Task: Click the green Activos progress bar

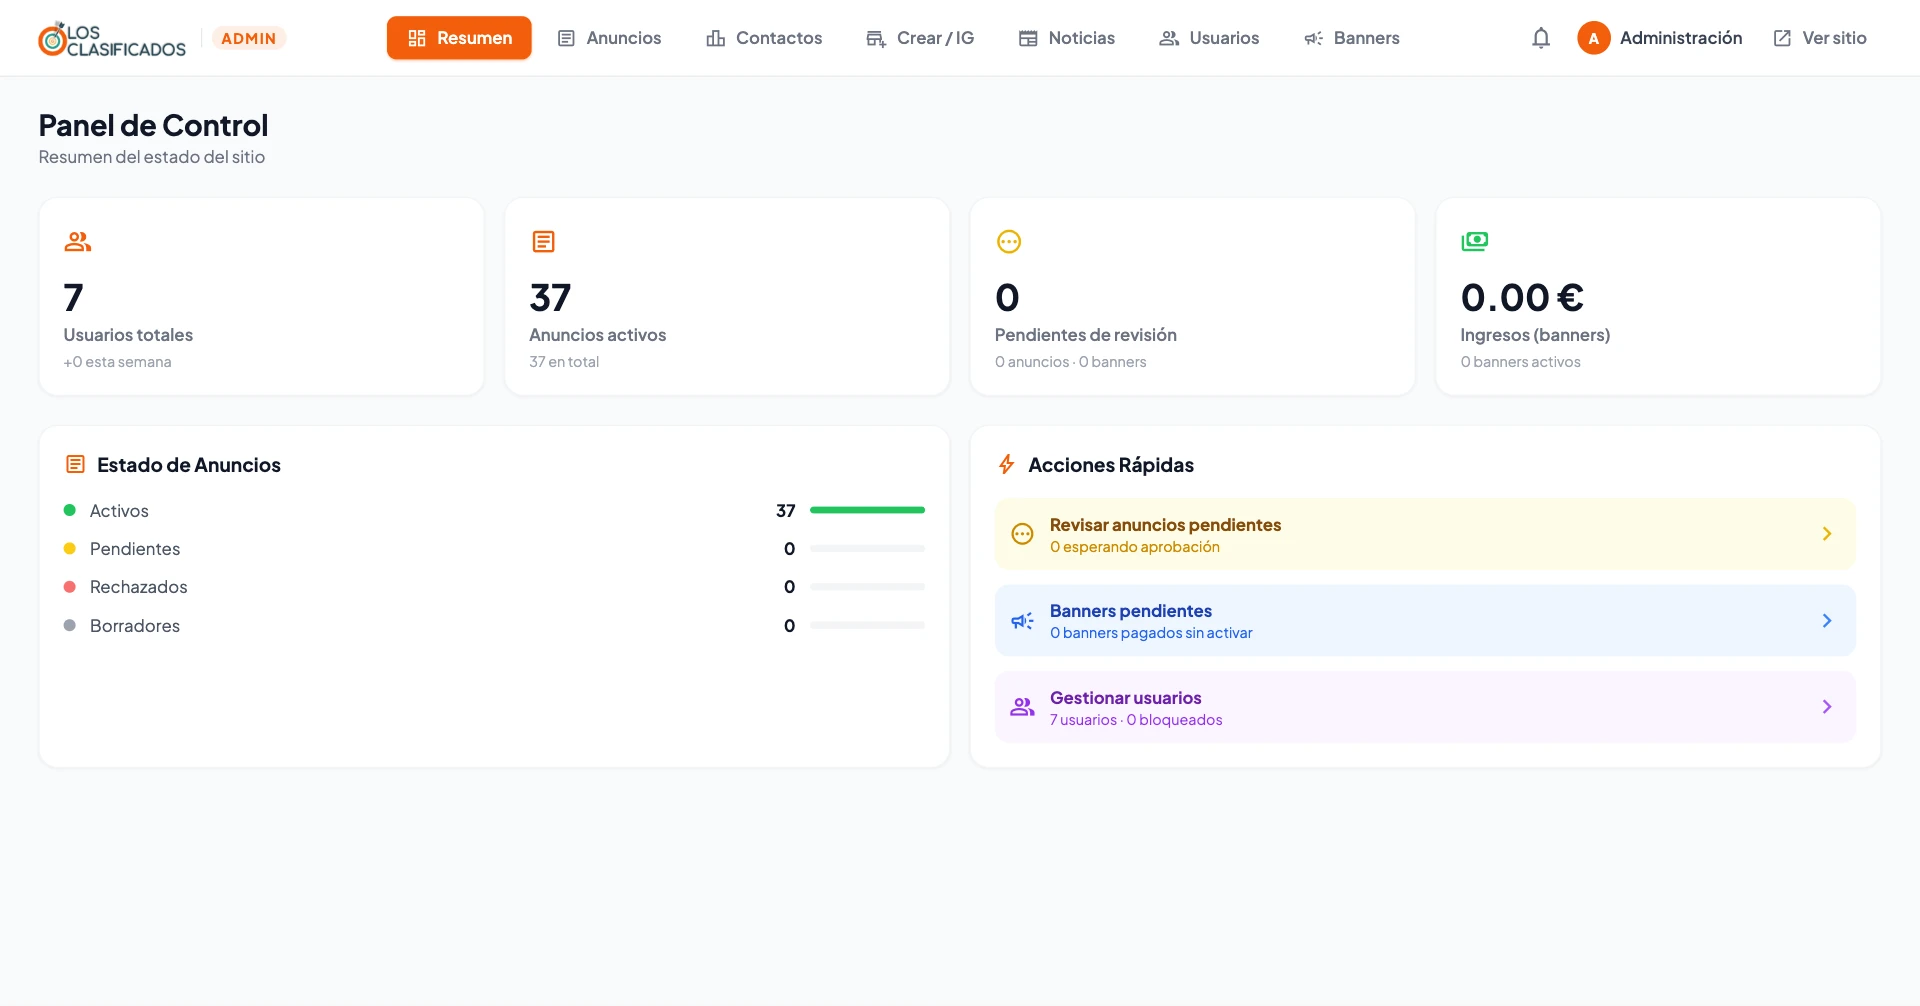Action: 867,510
